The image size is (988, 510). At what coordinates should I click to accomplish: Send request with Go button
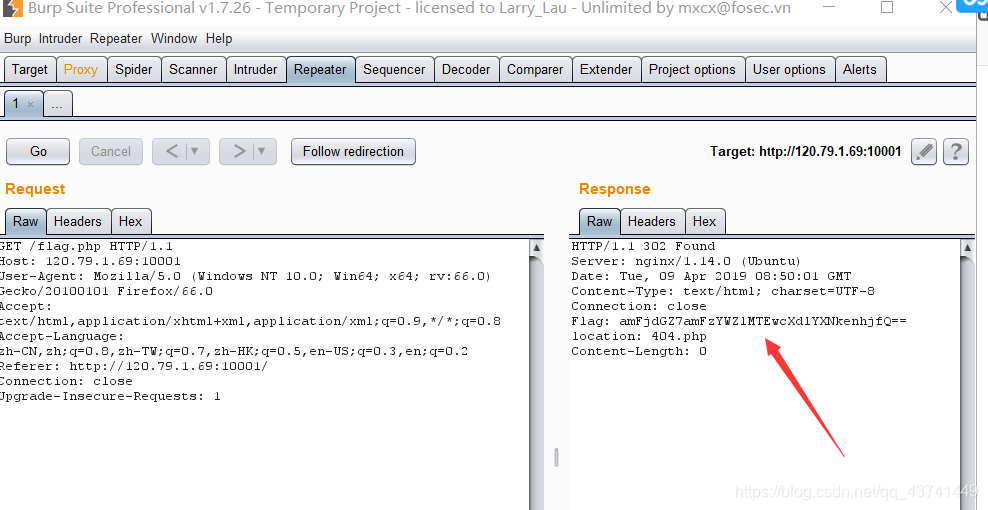pyautogui.click(x=38, y=151)
